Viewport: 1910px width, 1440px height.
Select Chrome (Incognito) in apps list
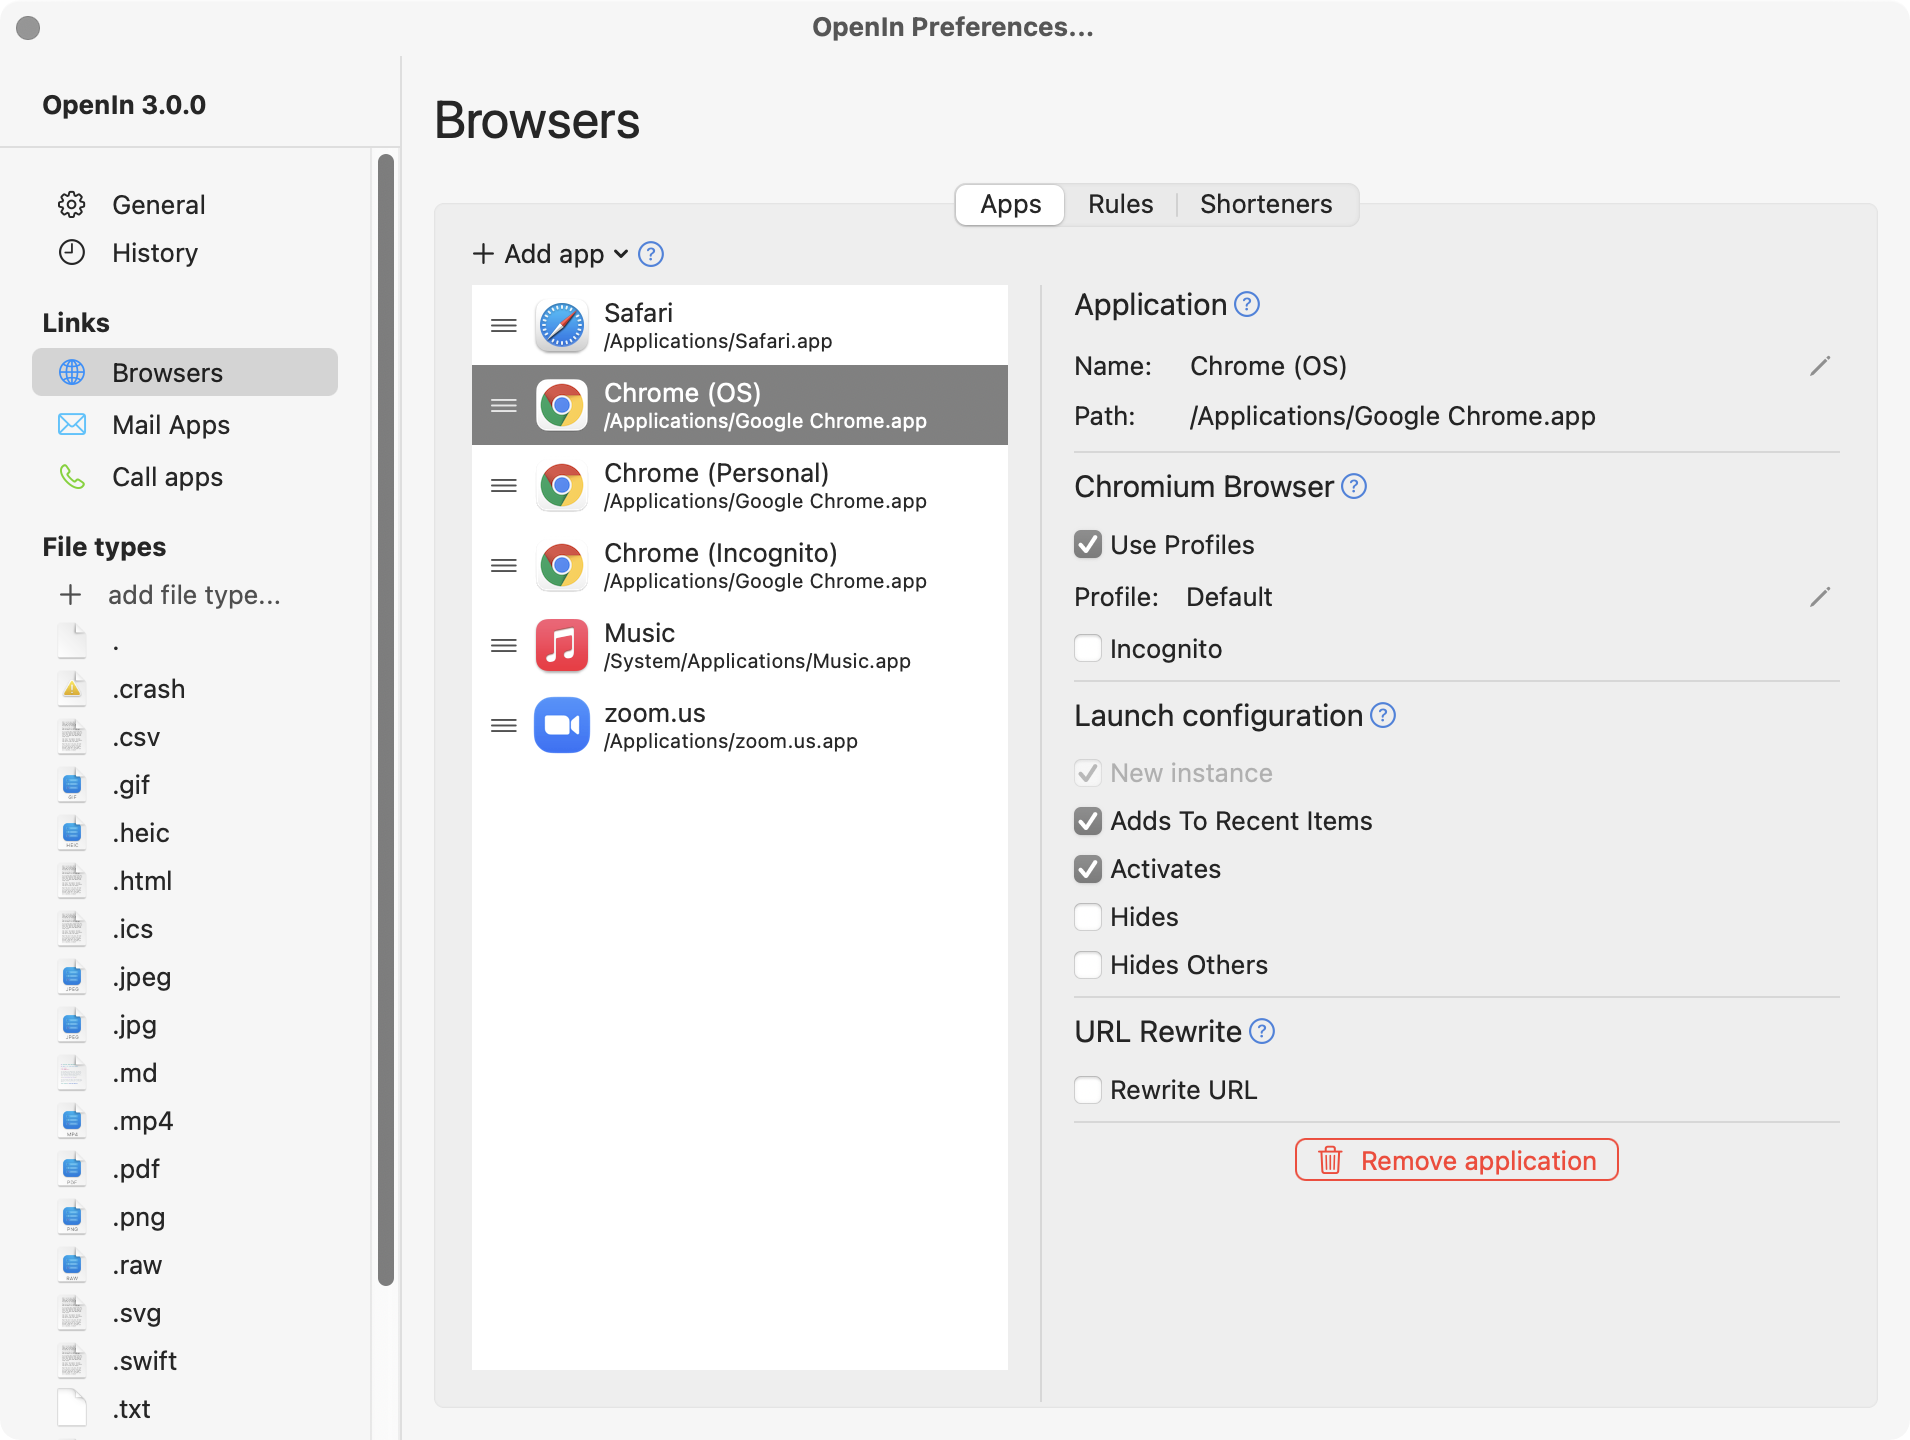click(740, 565)
